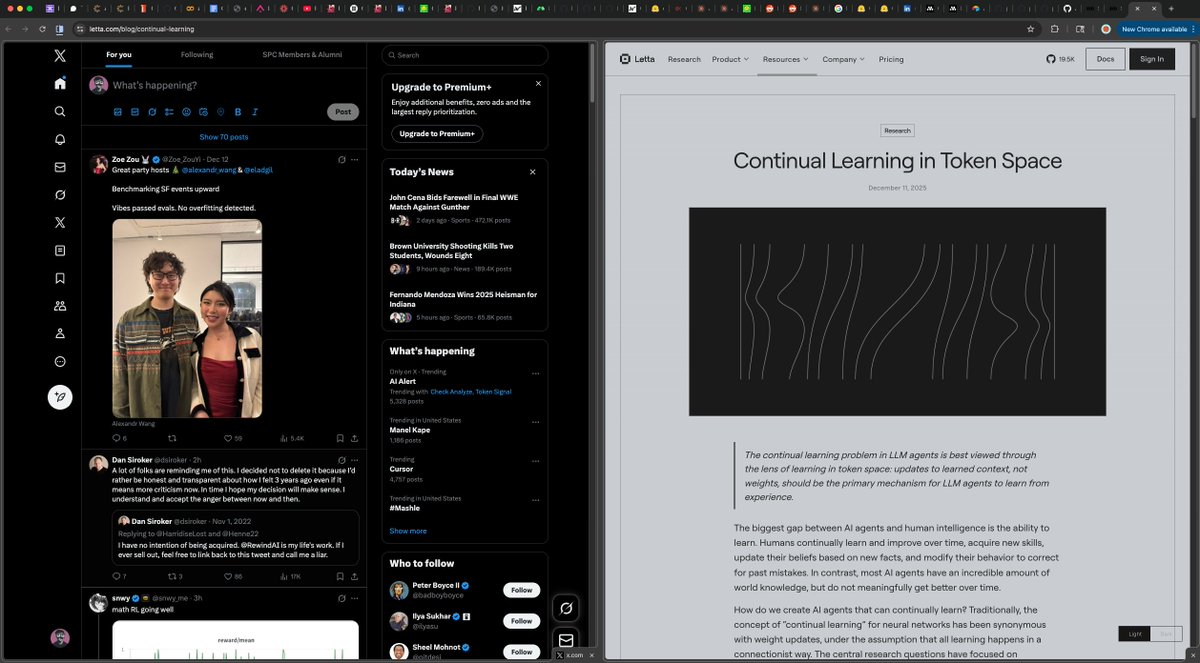The width and height of the screenshot is (1200, 663).
Task: Expand the Product dropdown on Letta
Action: pos(729,59)
